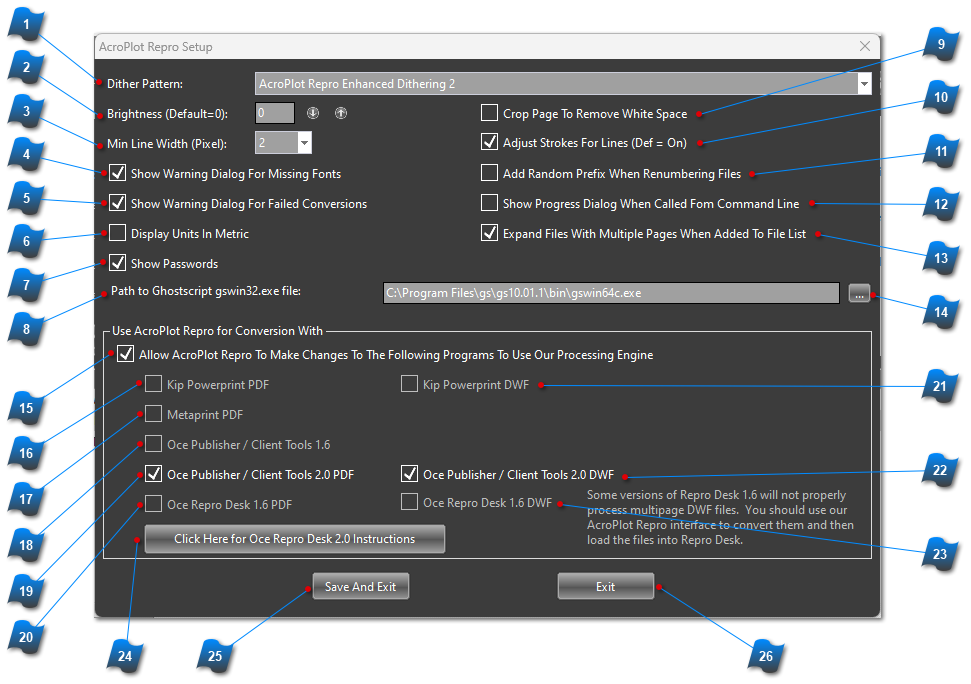Uncheck Oce Publisher / Client Tools 2.0 DWF
This screenshot has height=684, width=971.
(x=409, y=474)
